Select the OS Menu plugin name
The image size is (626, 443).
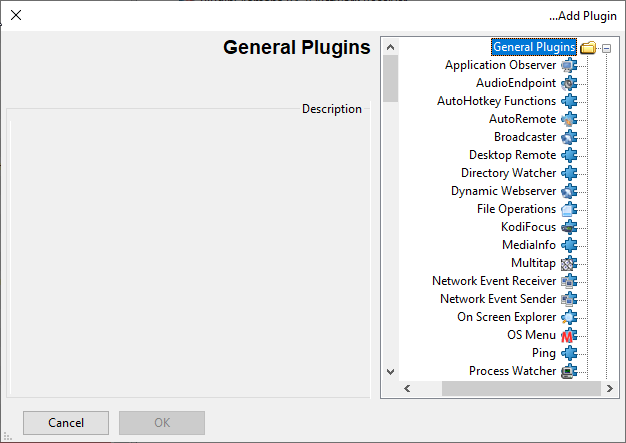point(531,335)
